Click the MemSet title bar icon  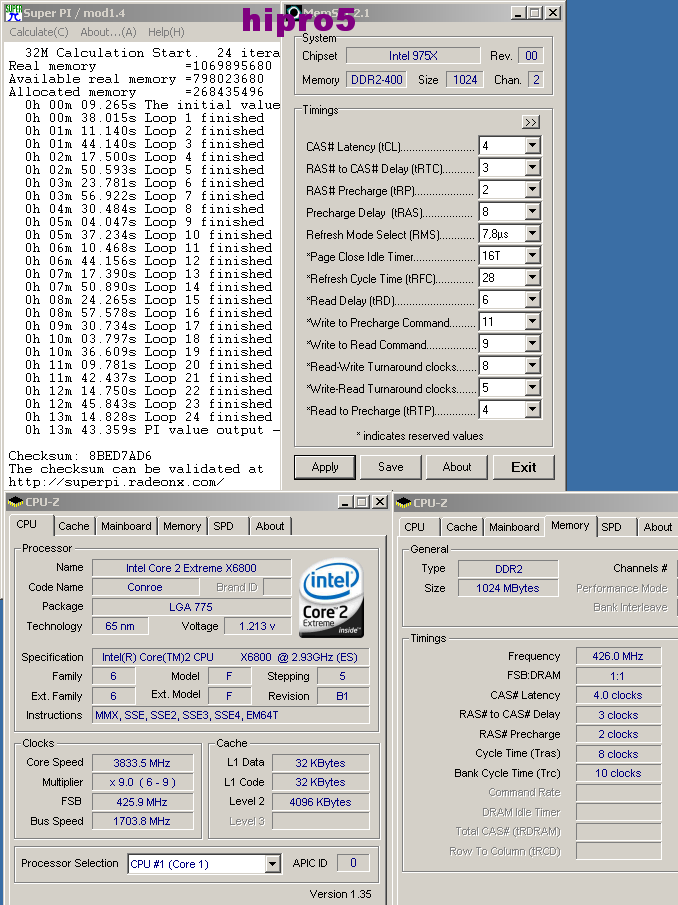pos(294,12)
